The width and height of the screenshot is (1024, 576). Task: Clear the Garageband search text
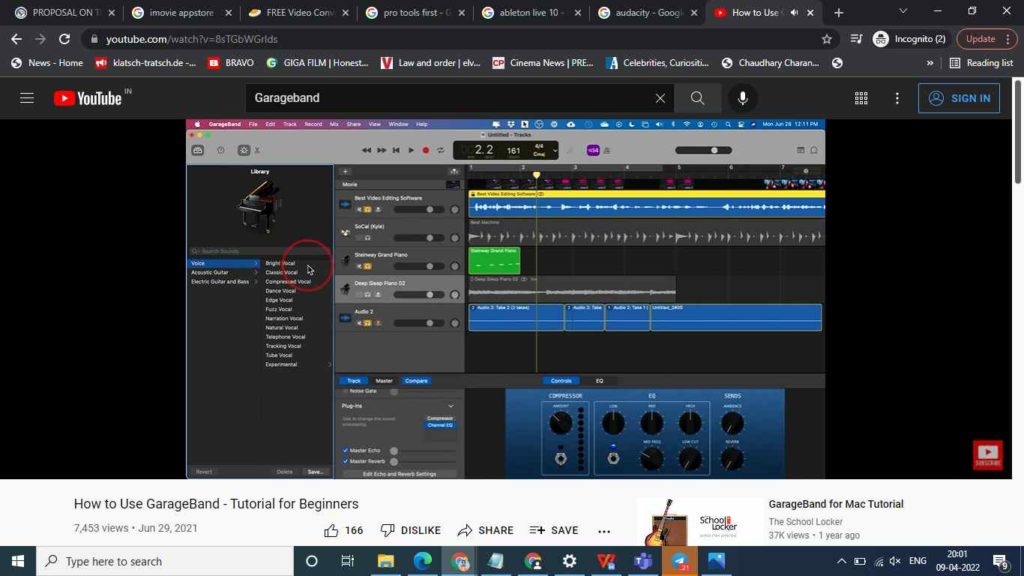[660, 98]
